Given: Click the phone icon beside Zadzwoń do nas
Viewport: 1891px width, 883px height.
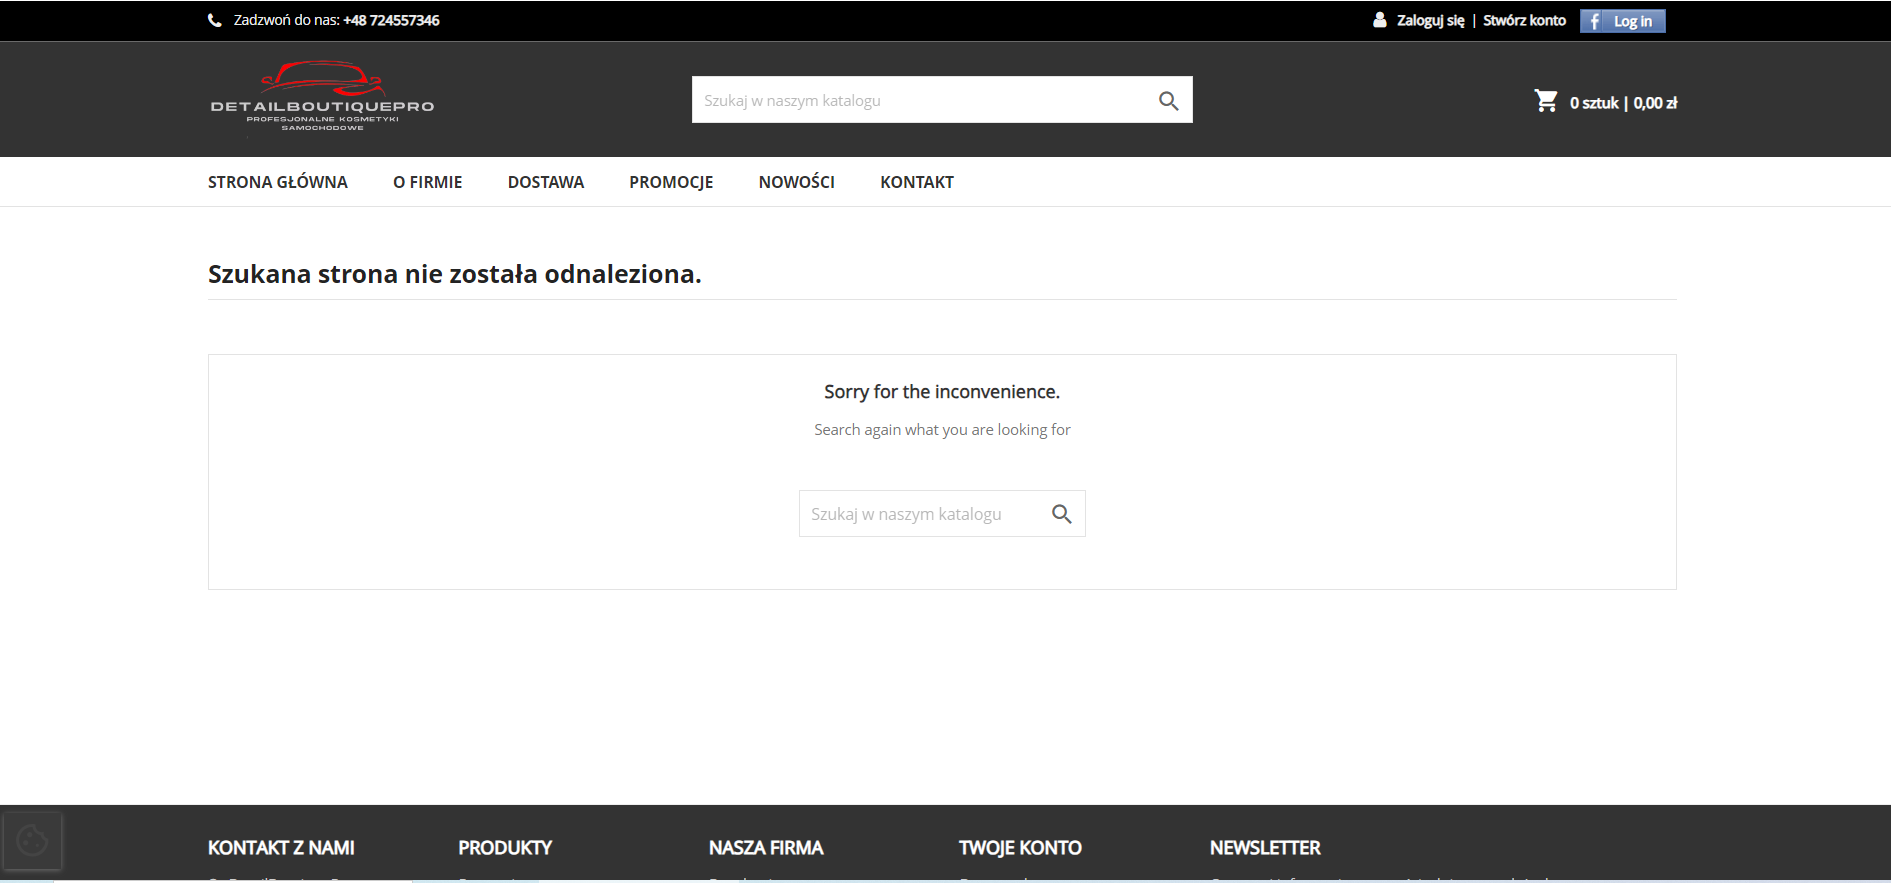Looking at the screenshot, I should (x=214, y=20).
